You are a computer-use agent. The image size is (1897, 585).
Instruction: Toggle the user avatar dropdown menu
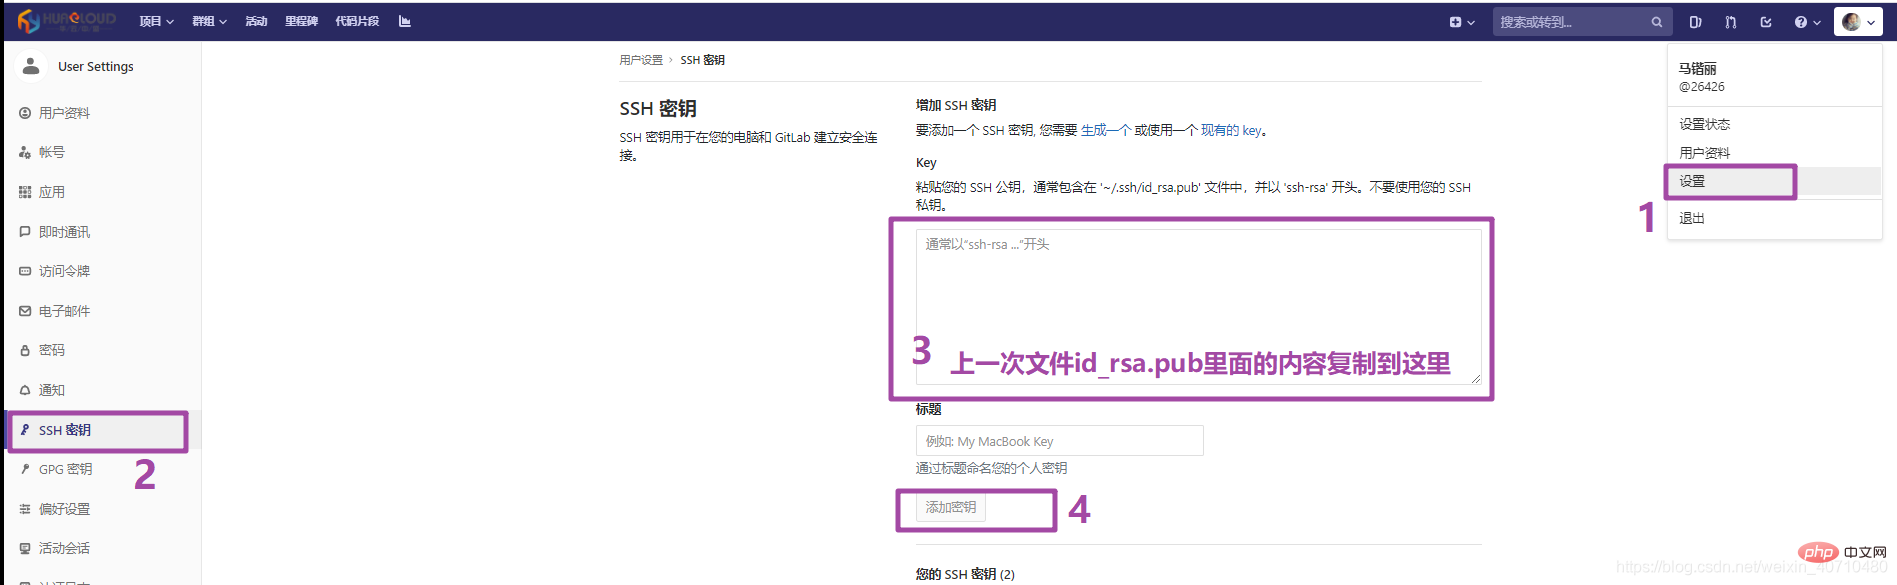(1858, 22)
